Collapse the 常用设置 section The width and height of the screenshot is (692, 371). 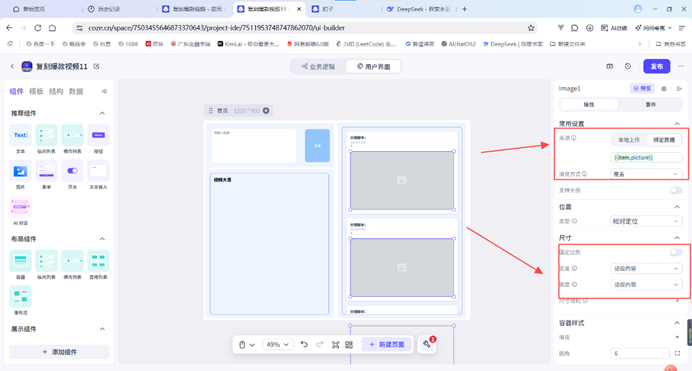point(677,124)
